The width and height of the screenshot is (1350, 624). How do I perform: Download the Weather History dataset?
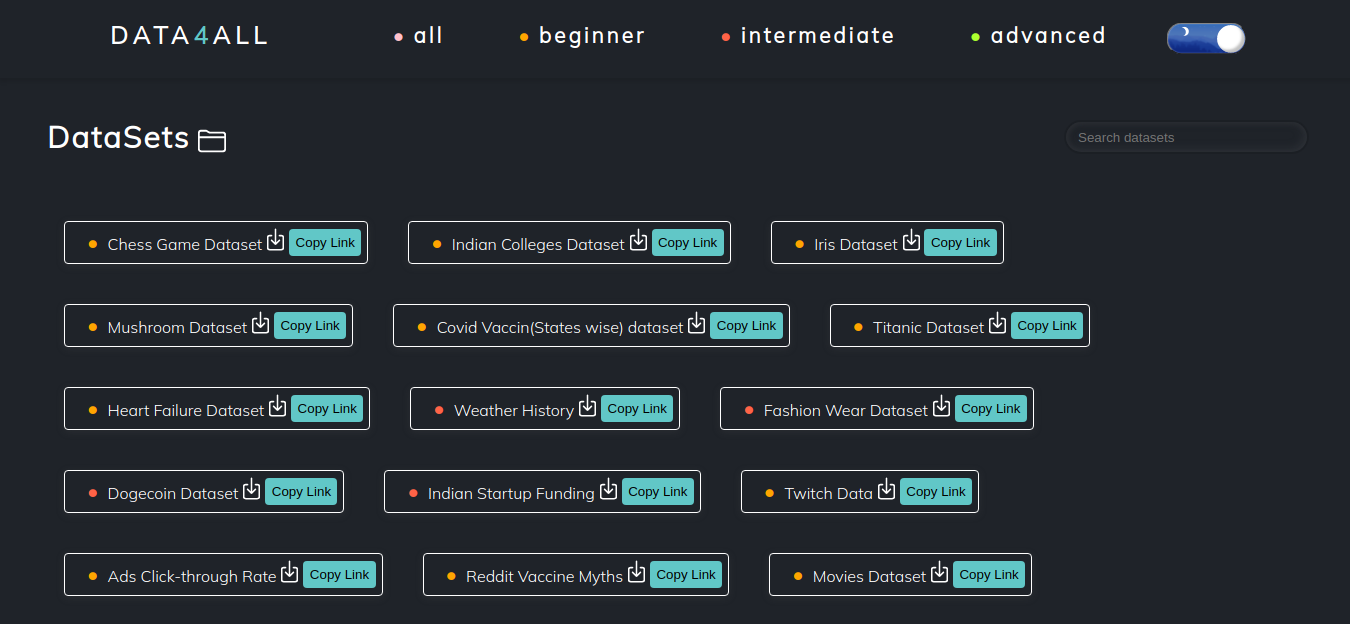(587, 407)
